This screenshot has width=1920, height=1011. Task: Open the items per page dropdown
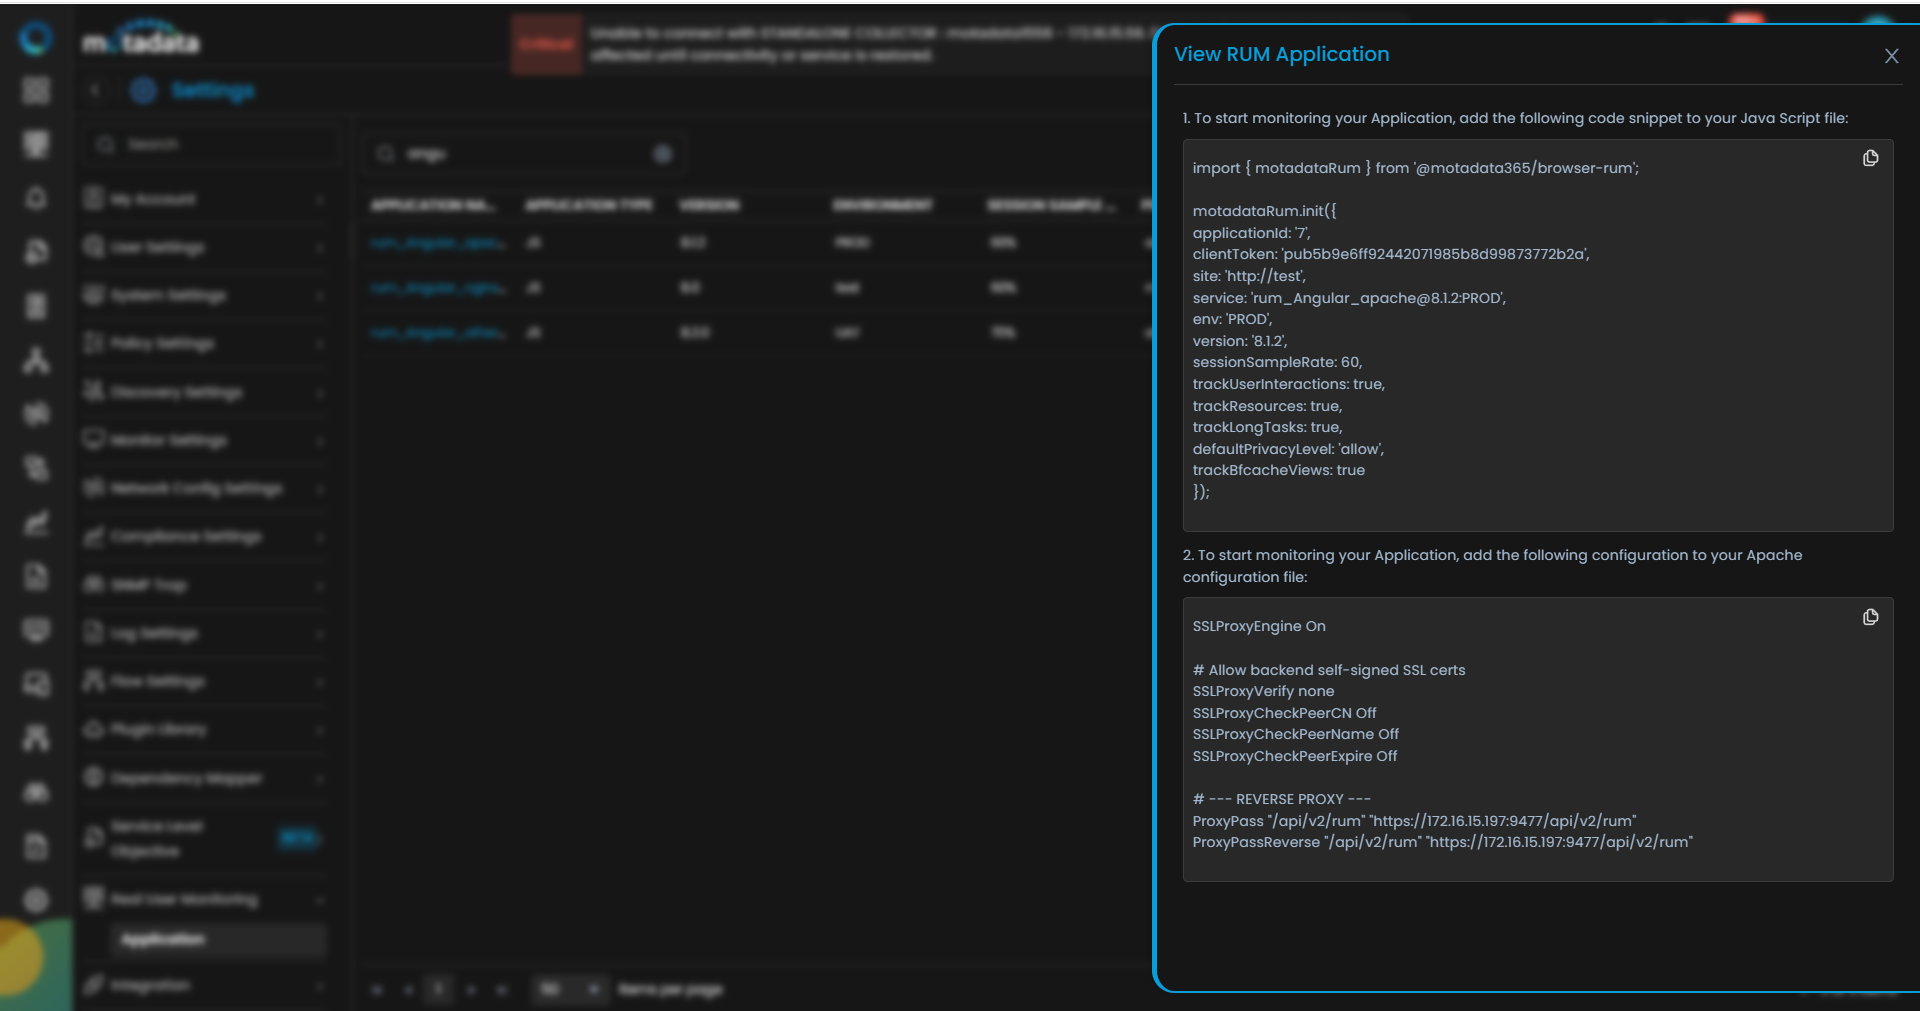pos(570,989)
